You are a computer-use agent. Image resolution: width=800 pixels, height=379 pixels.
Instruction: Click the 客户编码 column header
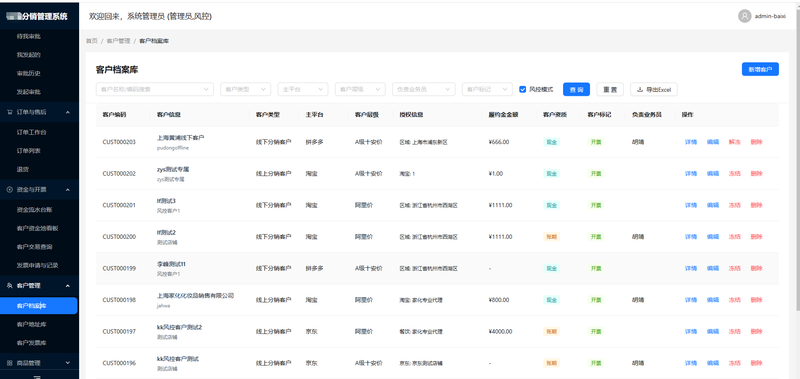click(114, 115)
